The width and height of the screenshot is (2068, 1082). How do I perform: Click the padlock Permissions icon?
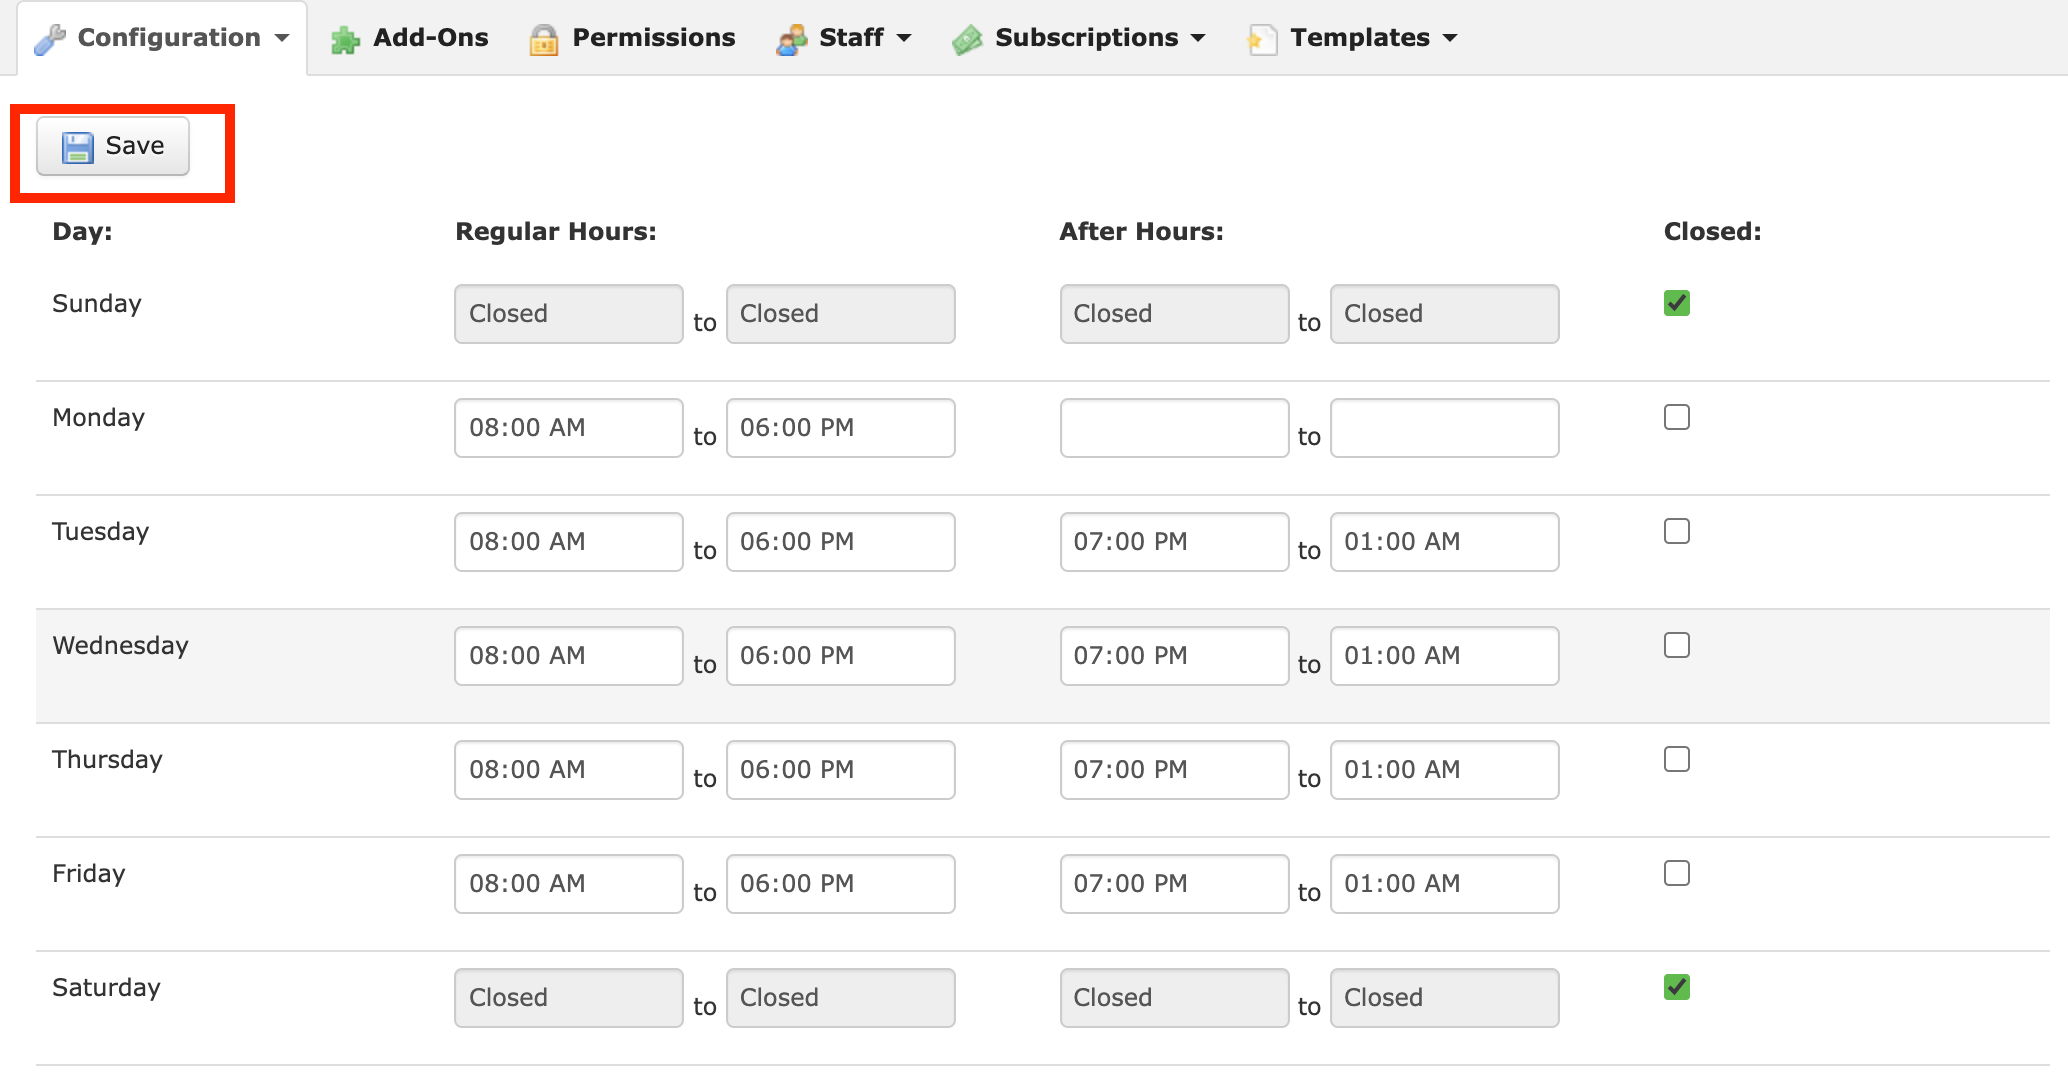coord(543,40)
